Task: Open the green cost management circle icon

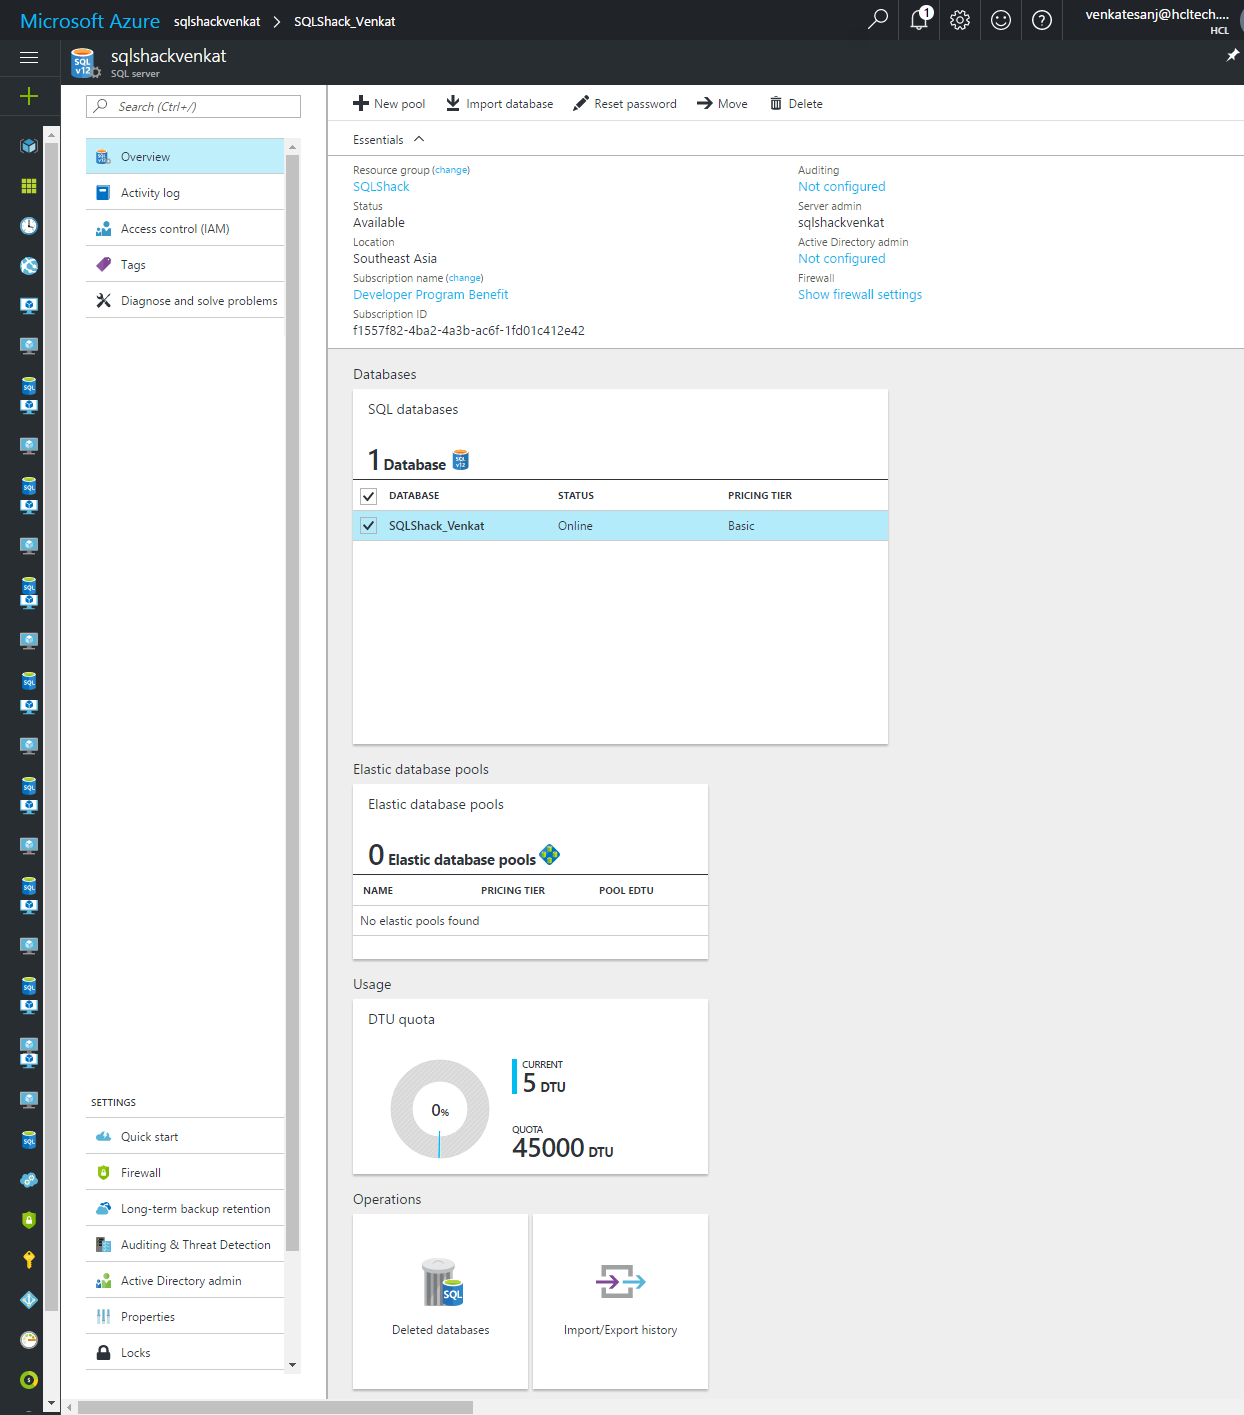Action: point(29,1380)
